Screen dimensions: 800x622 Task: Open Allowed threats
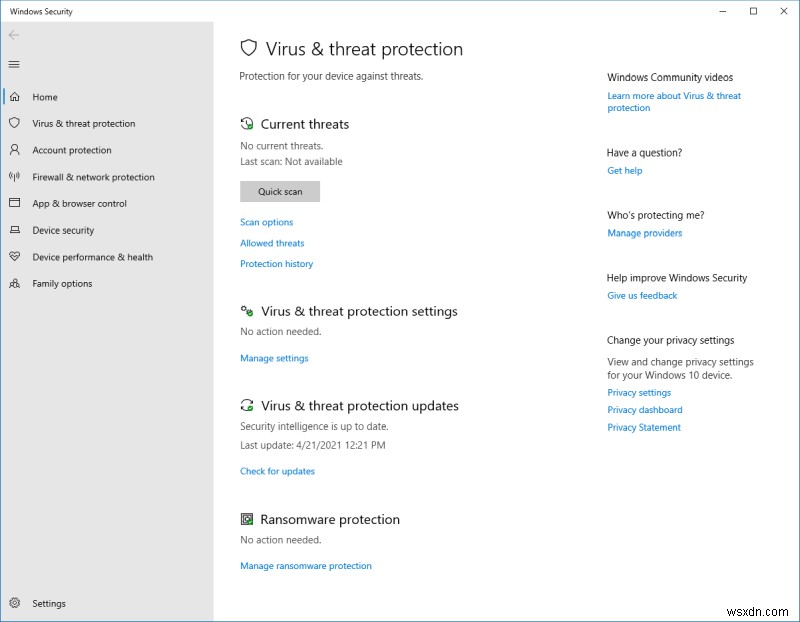click(272, 242)
